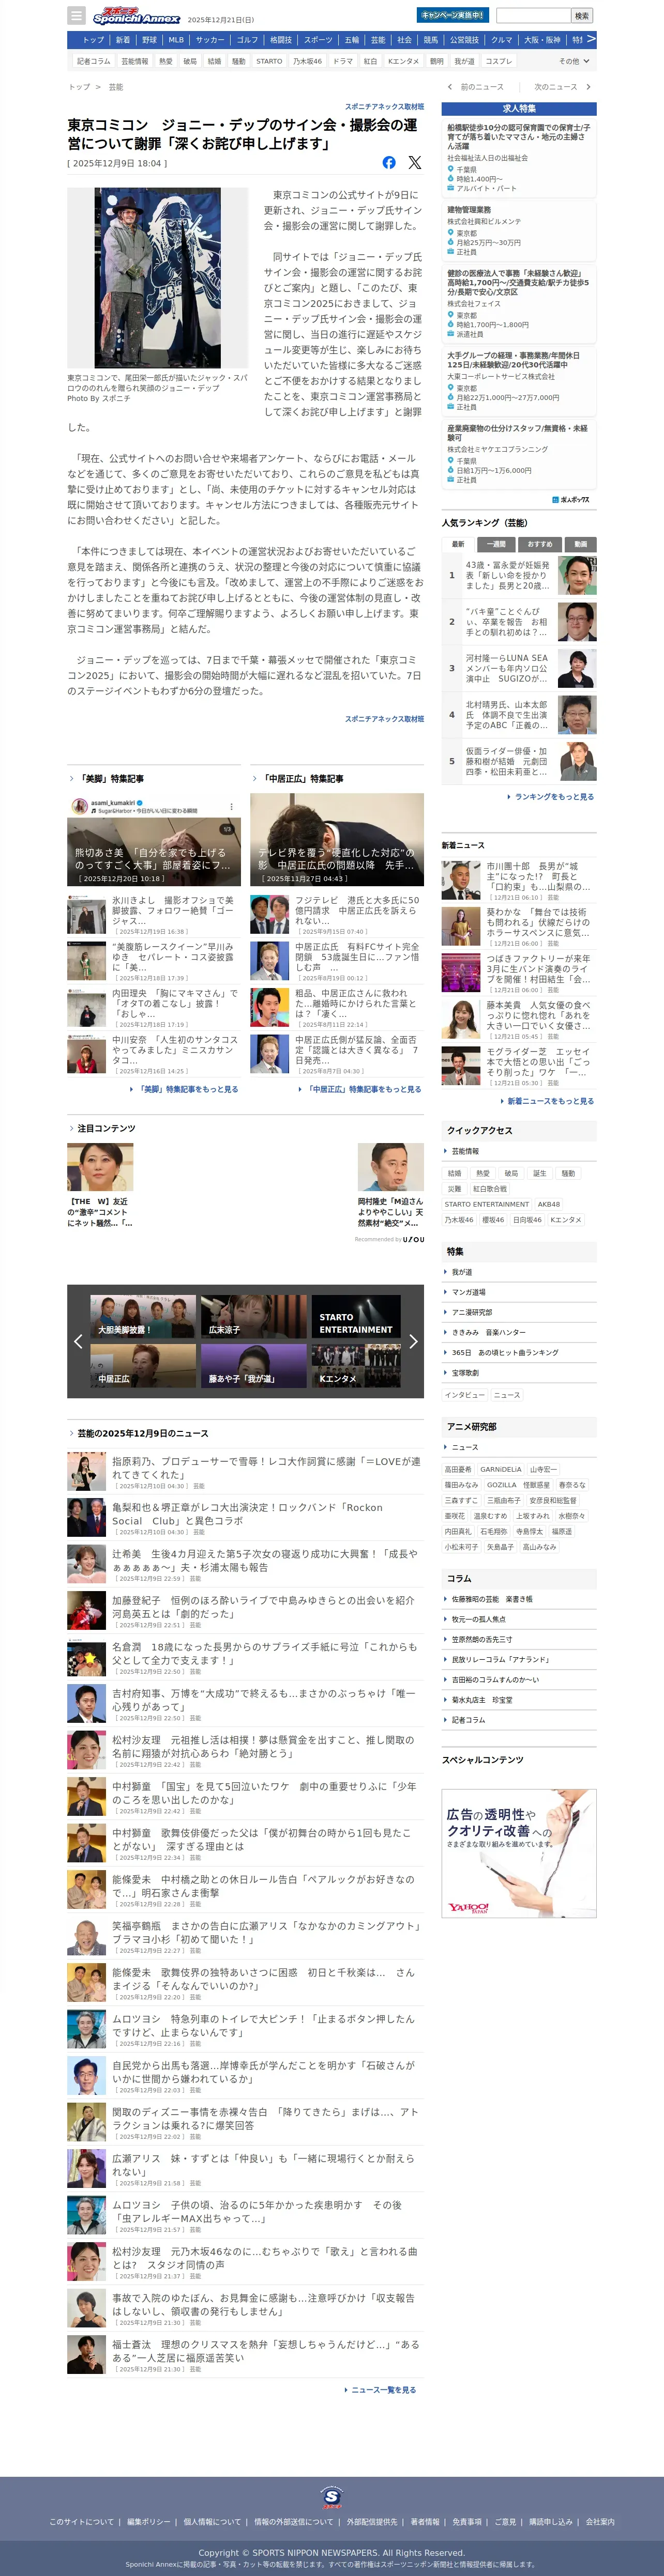
Task: Open Johnny Depp article photo
Action: (158, 278)
